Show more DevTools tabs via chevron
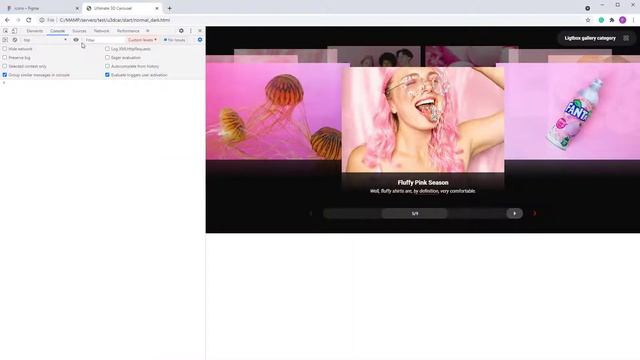The image size is (640, 360). 147,31
